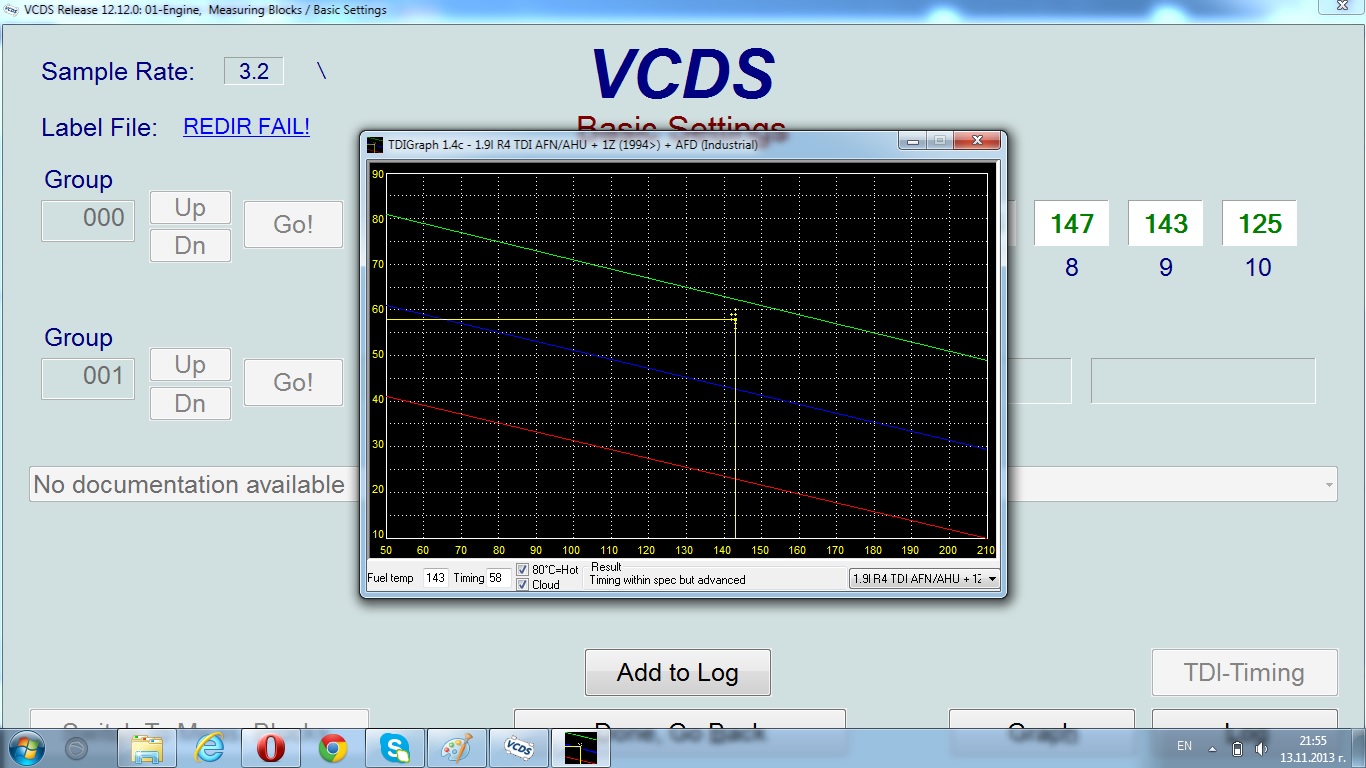
Task: Expand the No documentation available dropdown
Action: point(1329,485)
